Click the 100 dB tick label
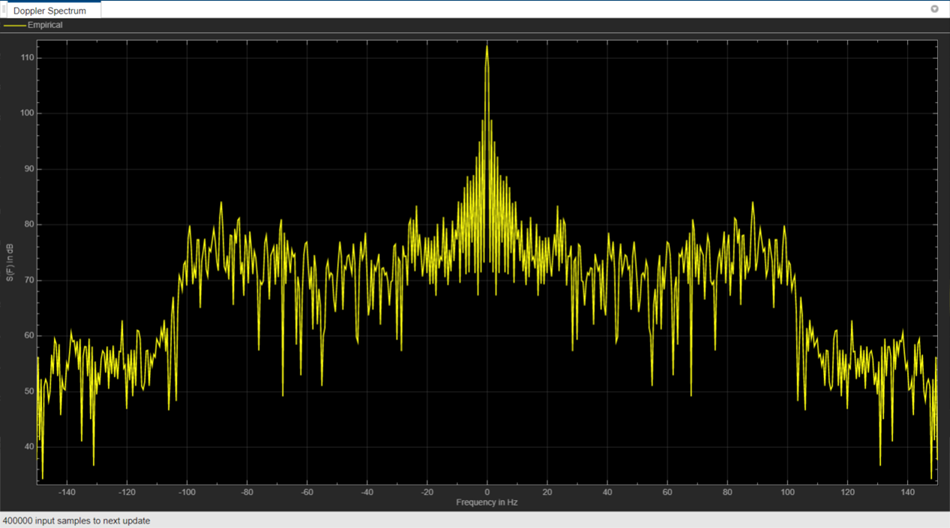Screen dimensions: 950x528 [x=27, y=113]
